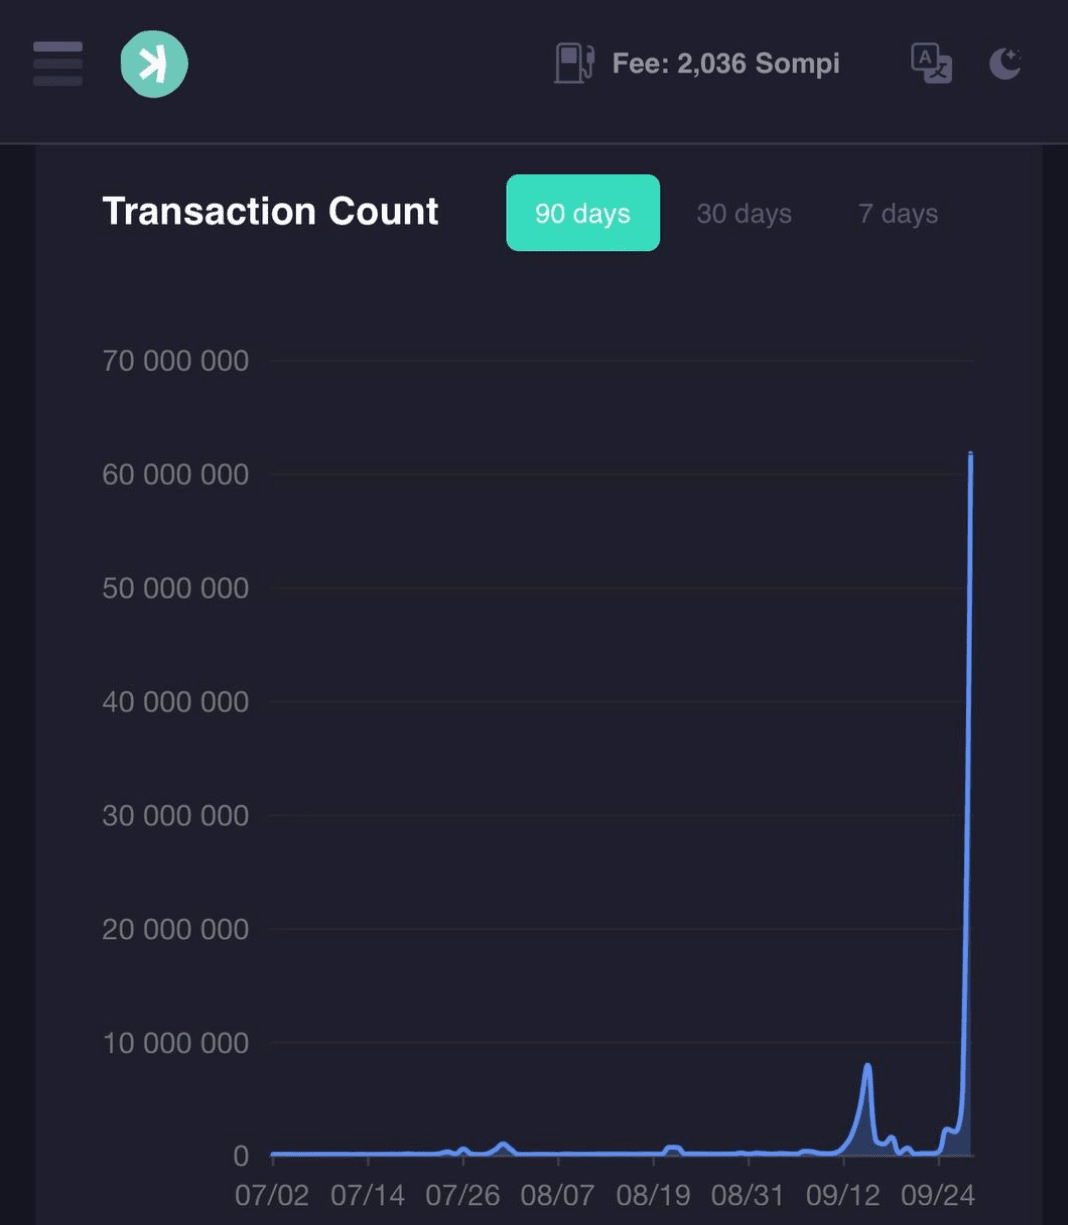Click the Transaction Count heading

270,211
